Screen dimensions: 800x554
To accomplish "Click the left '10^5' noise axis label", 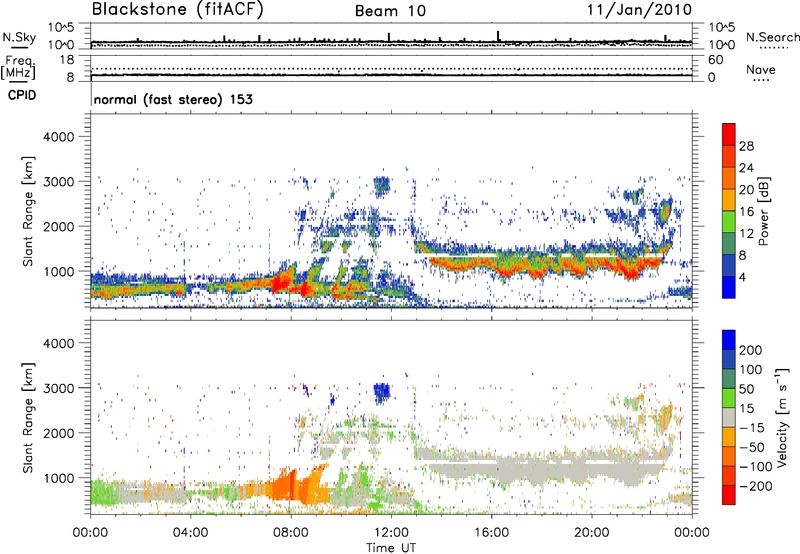I will 61,27.
